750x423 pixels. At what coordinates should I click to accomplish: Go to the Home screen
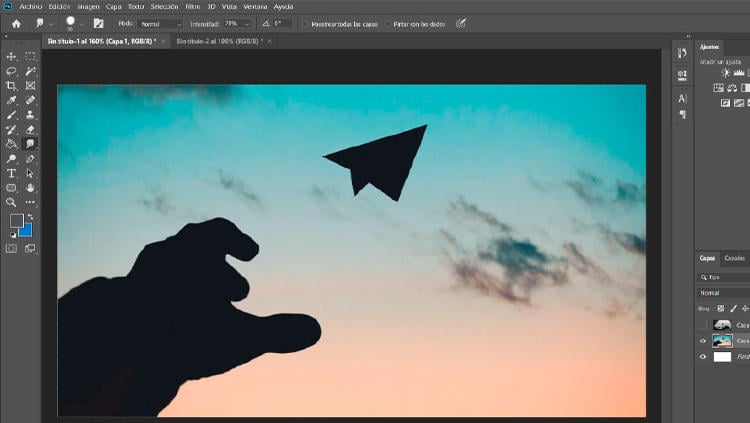pyautogui.click(x=16, y=23)
